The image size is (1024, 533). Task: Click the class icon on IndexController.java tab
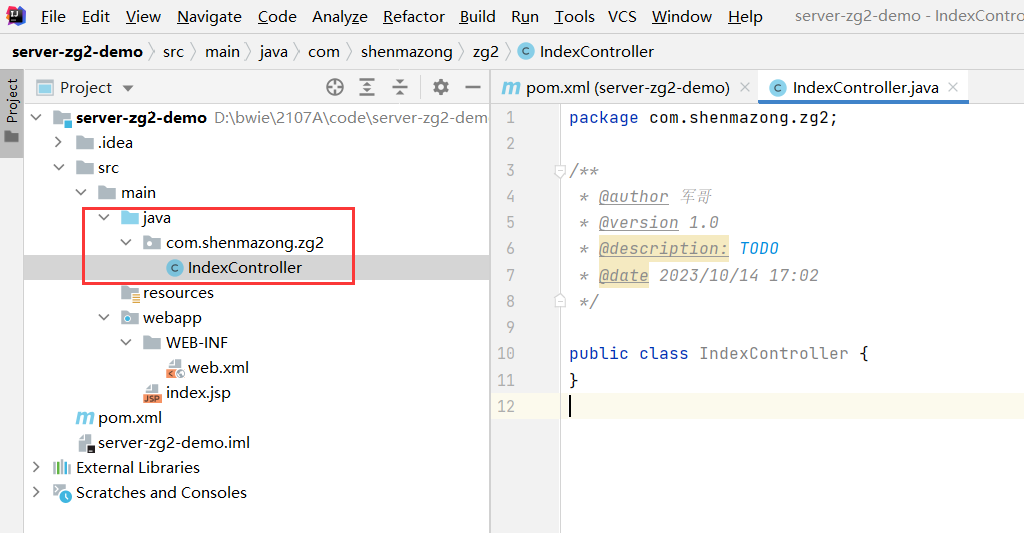778,88
